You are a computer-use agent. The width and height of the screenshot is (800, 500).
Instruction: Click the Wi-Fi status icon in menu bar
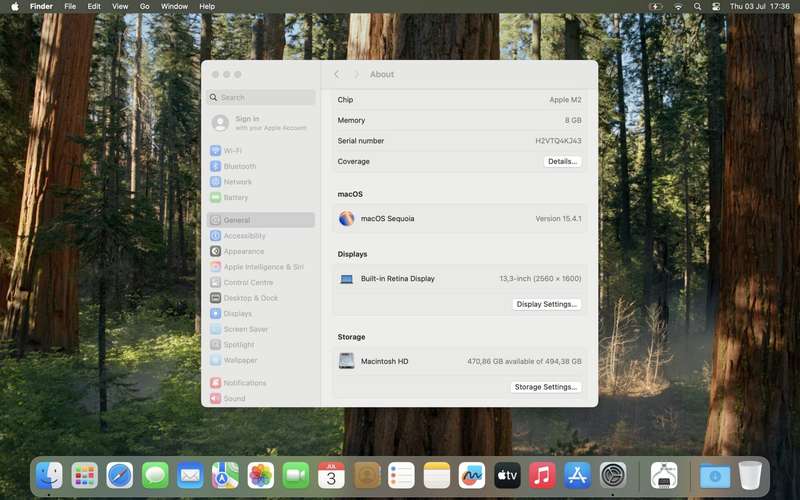pos(678,7)
